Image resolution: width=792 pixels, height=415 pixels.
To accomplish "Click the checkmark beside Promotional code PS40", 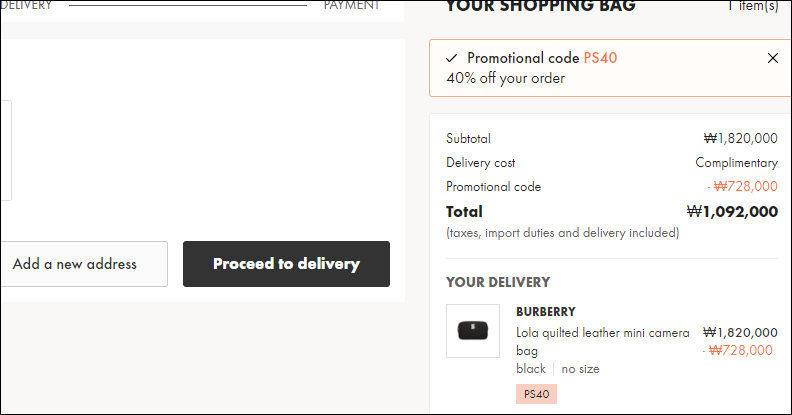I will click(x=452, y=58).
